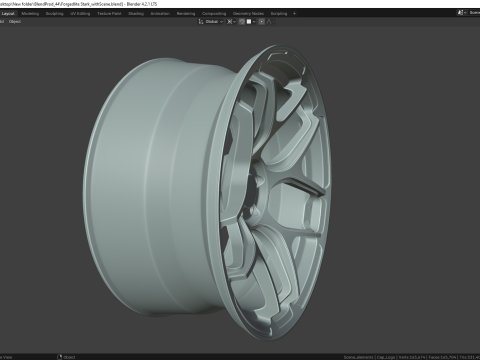Click the Faces count in the status bar
The width and height of the screenshot is (480, 360).
[442, 357]
